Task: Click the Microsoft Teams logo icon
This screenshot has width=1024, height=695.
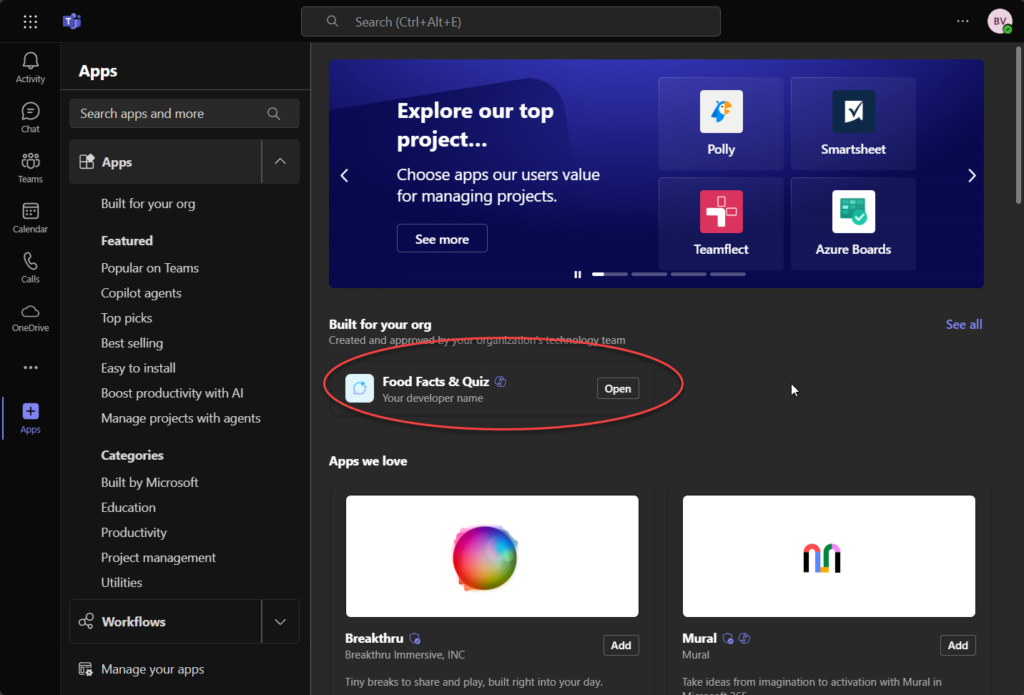Action: pyautogui.click(x=72, y=22)
